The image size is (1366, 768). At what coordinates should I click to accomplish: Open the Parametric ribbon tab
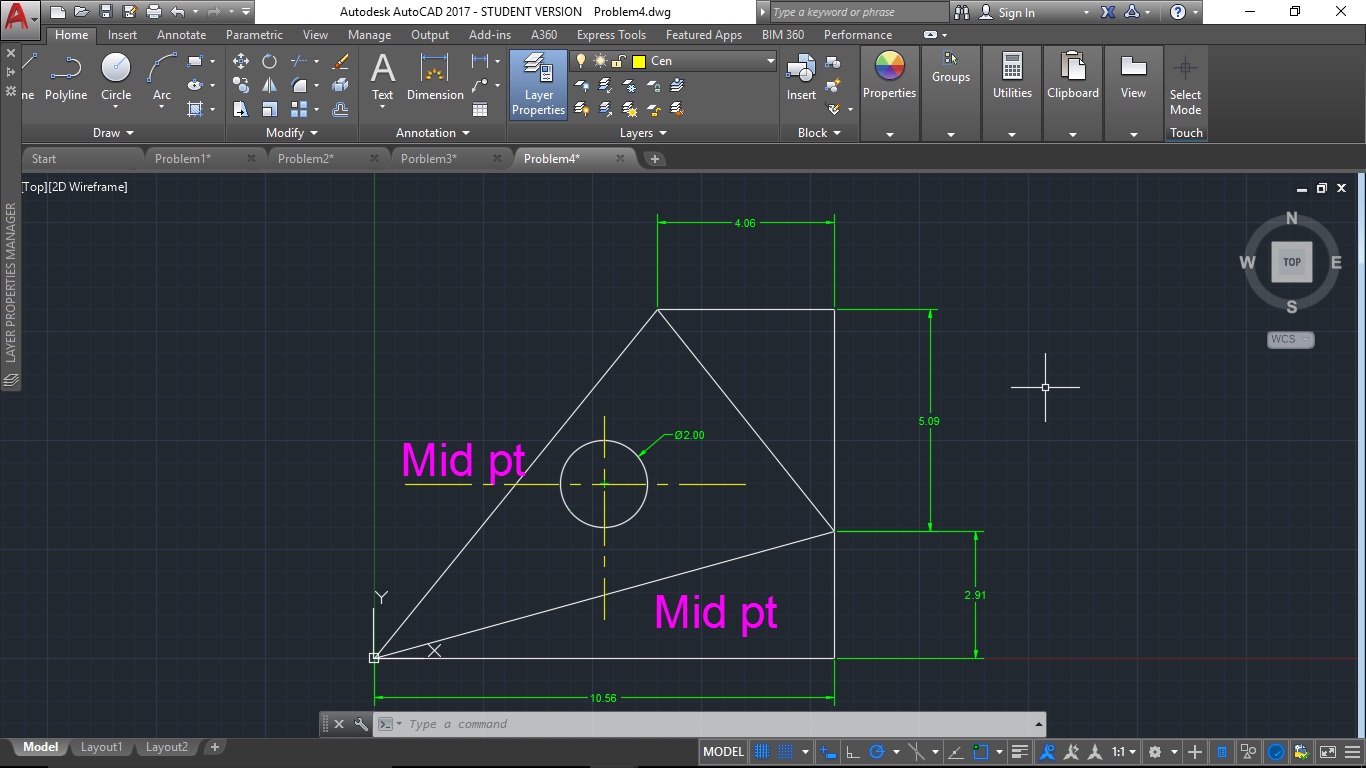253,34
